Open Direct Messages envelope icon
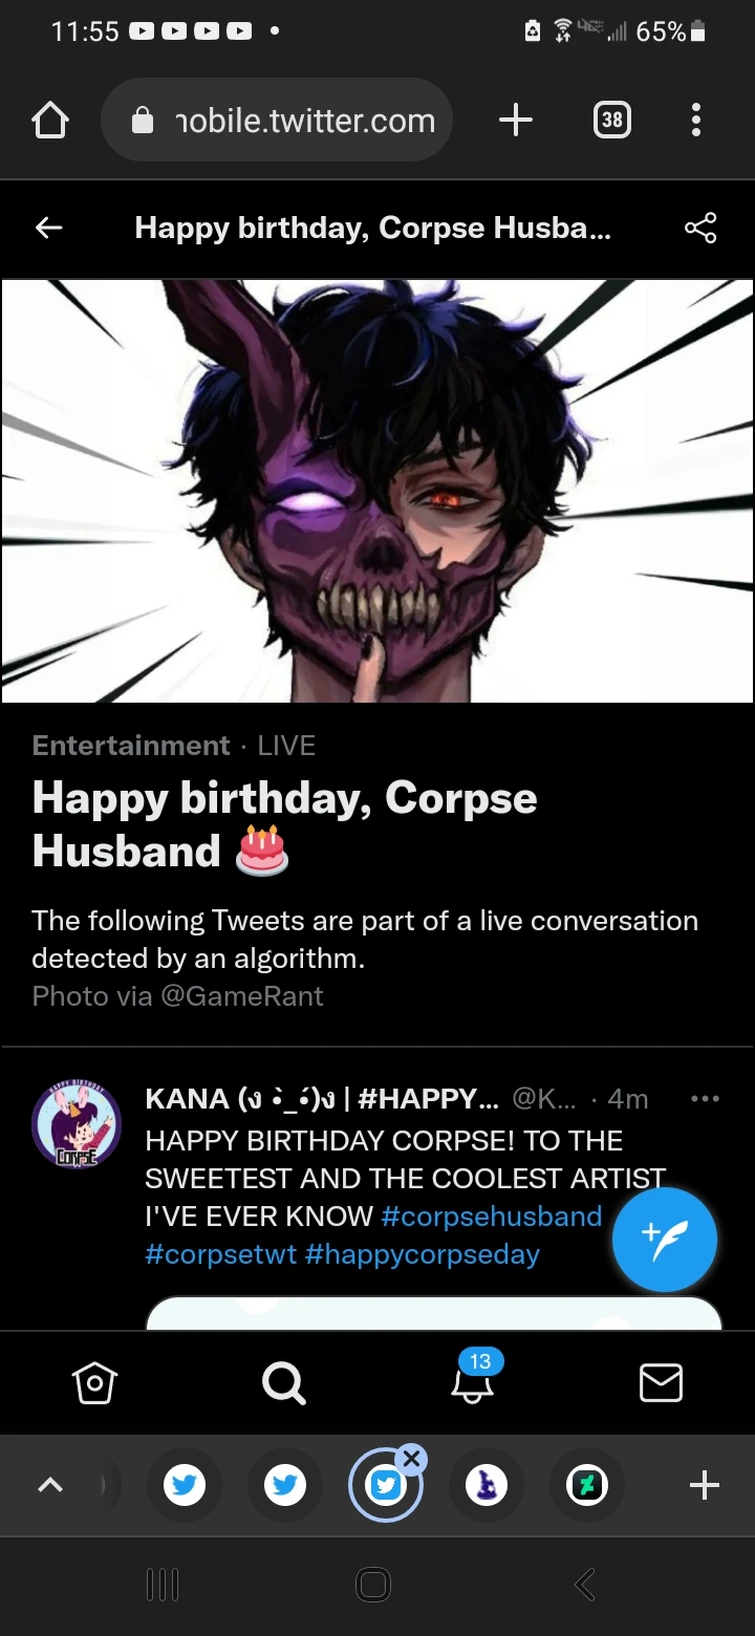 [x=660, y=1384]
